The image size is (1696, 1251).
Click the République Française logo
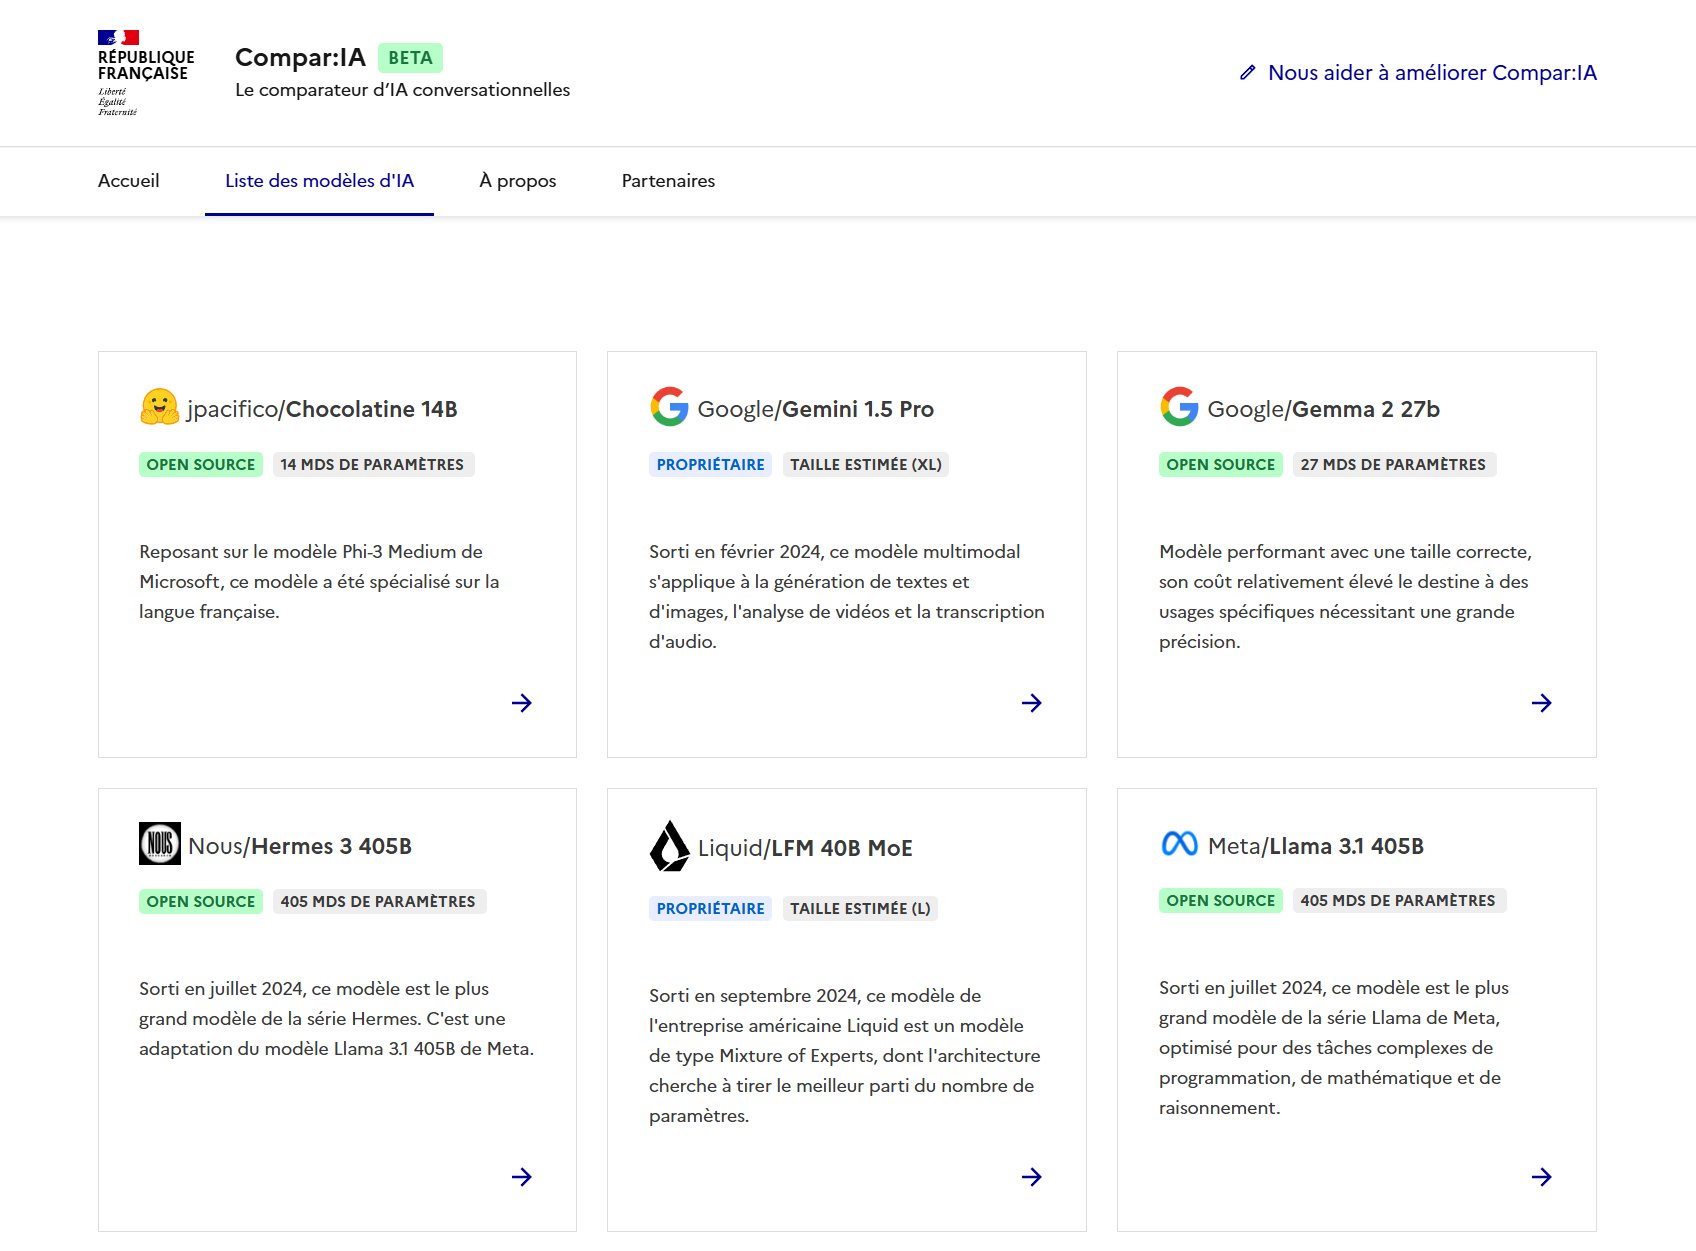pyautogui.click(x=146, y=73)
